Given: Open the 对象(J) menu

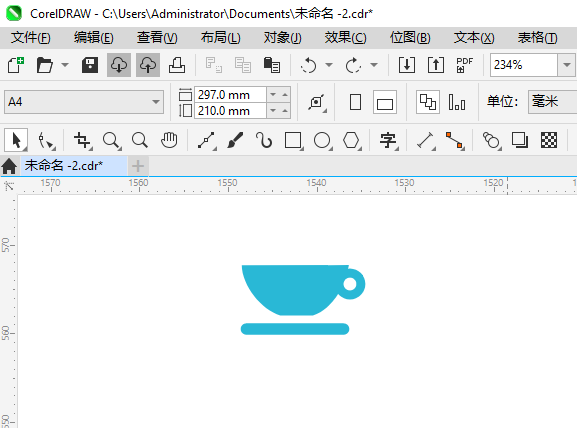Looking at the screenshot, I should pos(283,38).
